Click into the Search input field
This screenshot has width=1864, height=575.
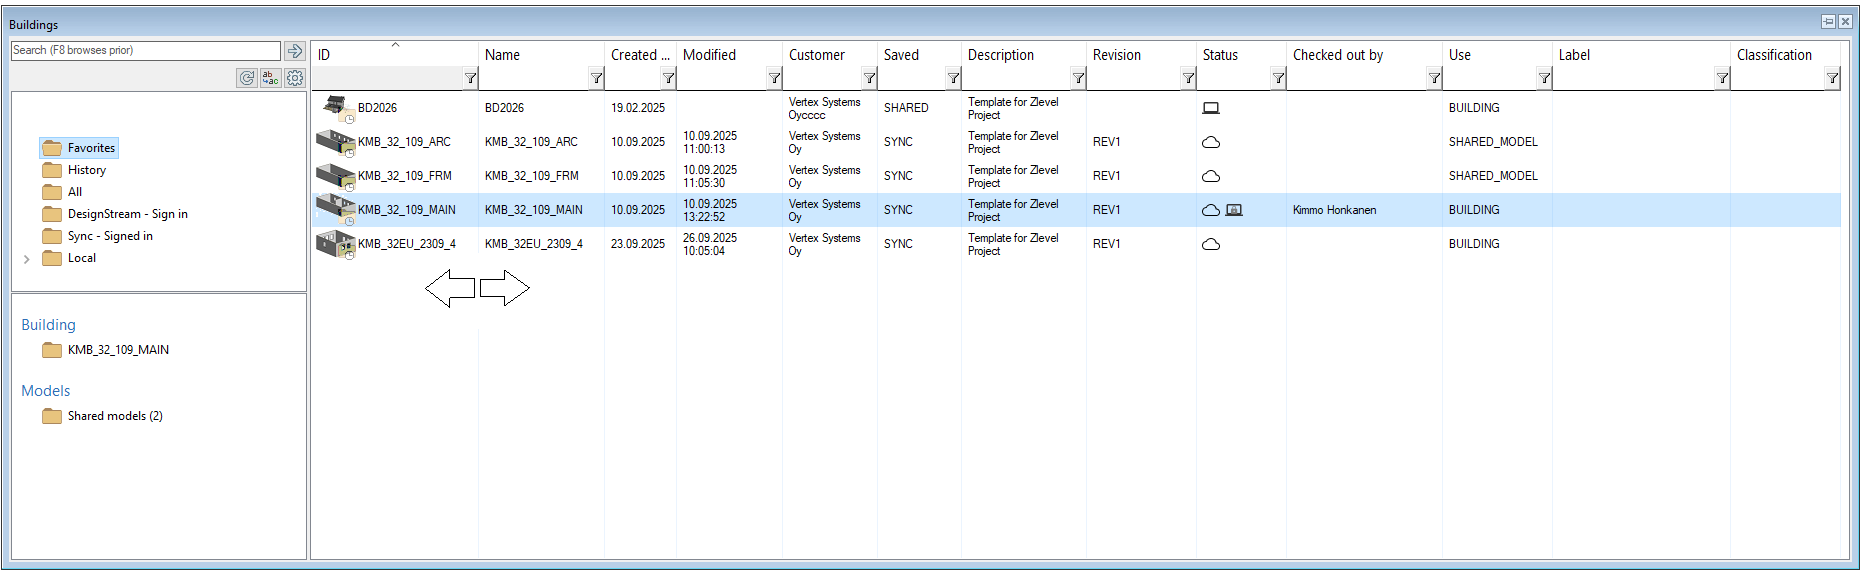pos(145,51)
